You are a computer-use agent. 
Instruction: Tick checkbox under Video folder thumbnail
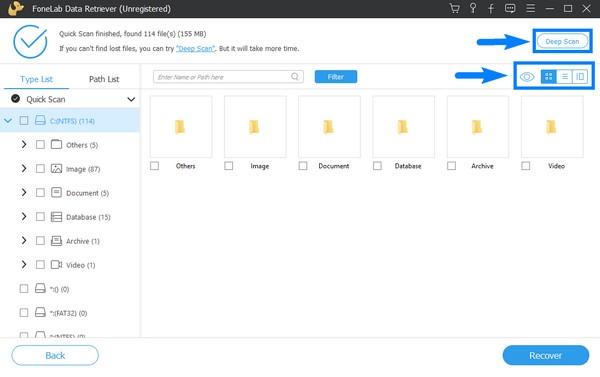(525, 166)
